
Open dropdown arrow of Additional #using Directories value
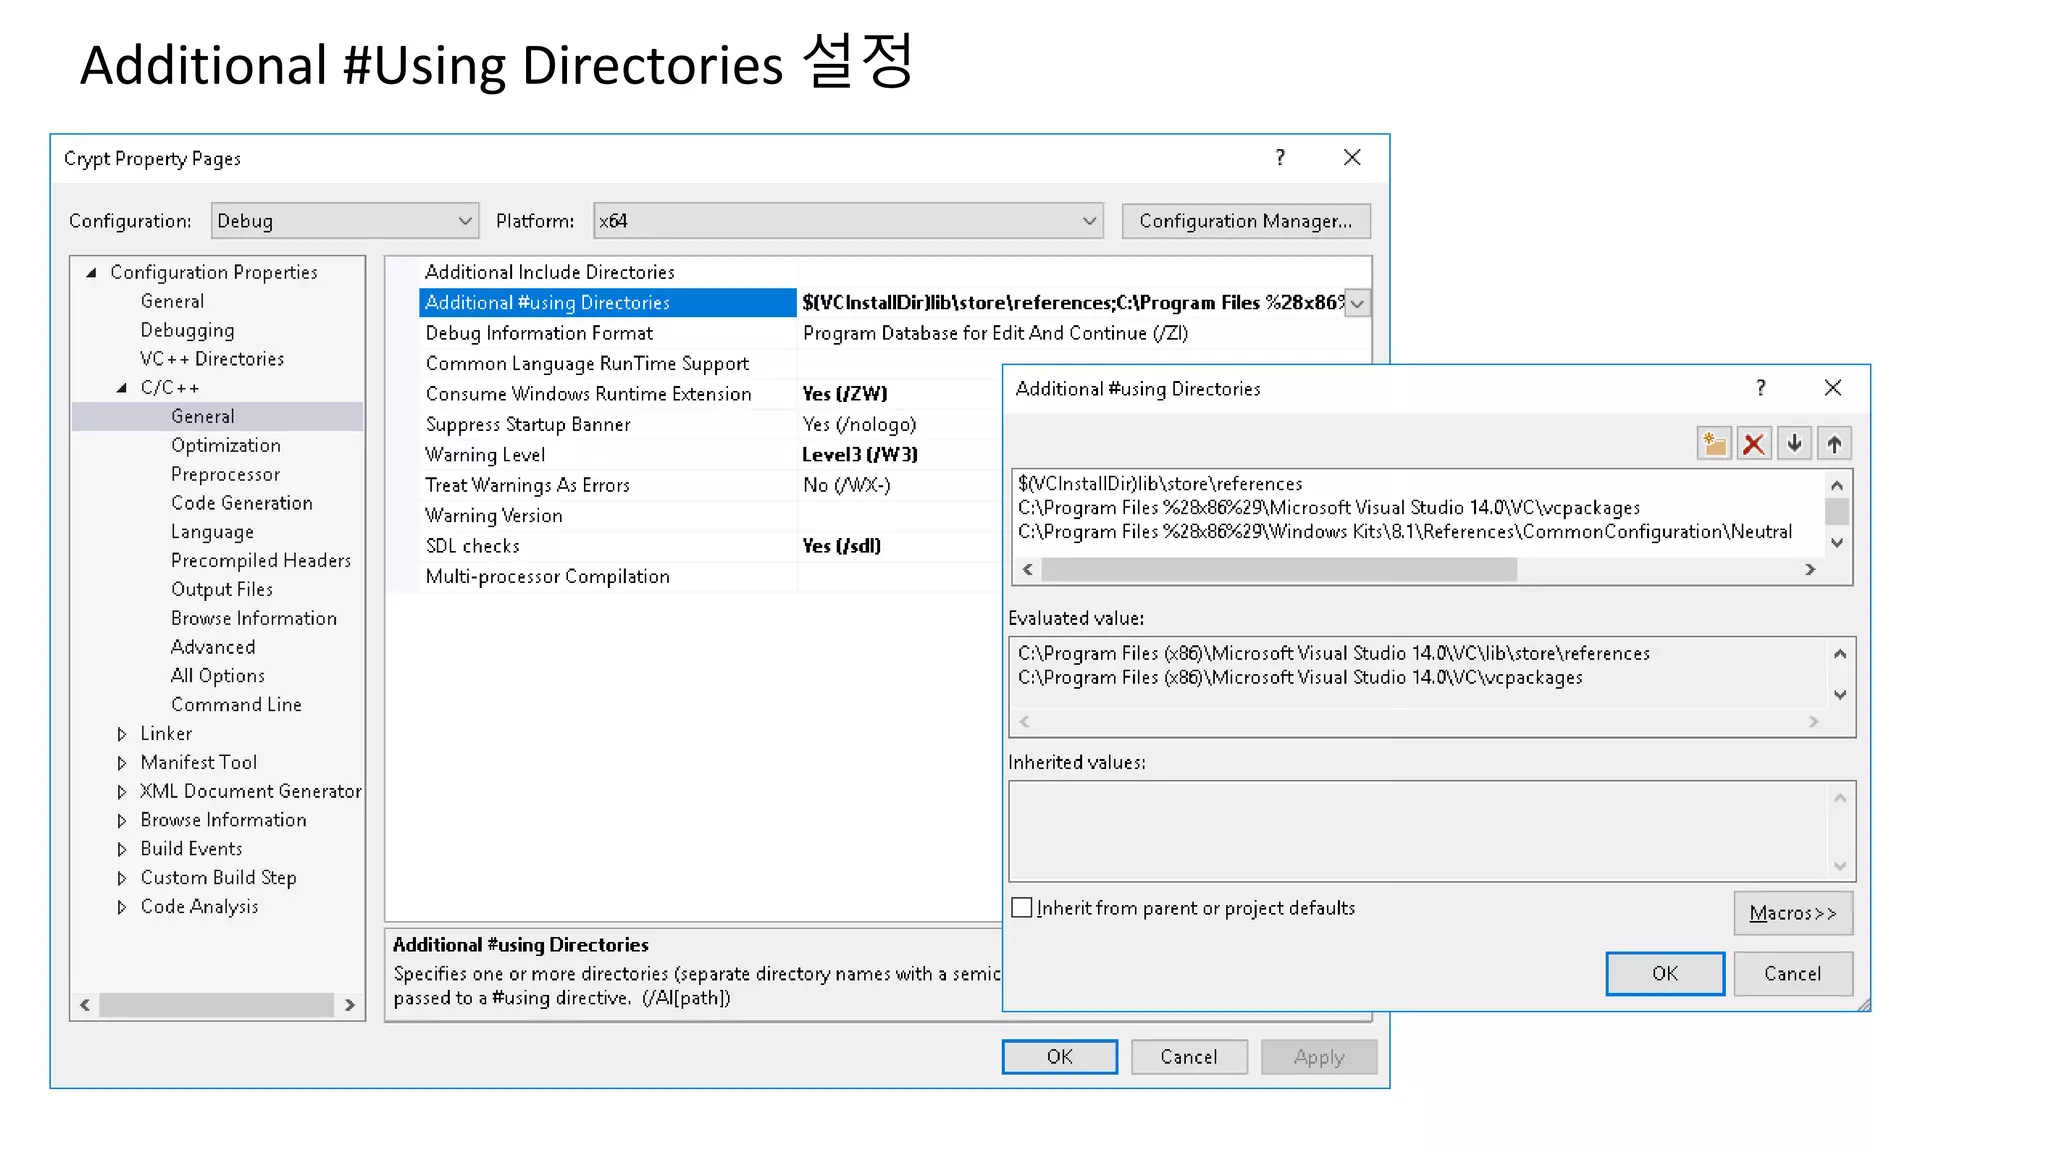(1357, 304)
